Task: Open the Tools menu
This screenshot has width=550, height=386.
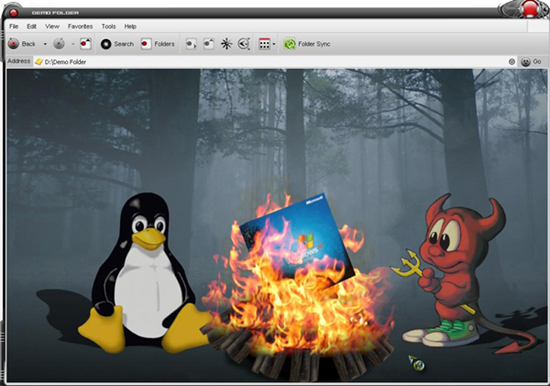Action: (x=108, y=26)
